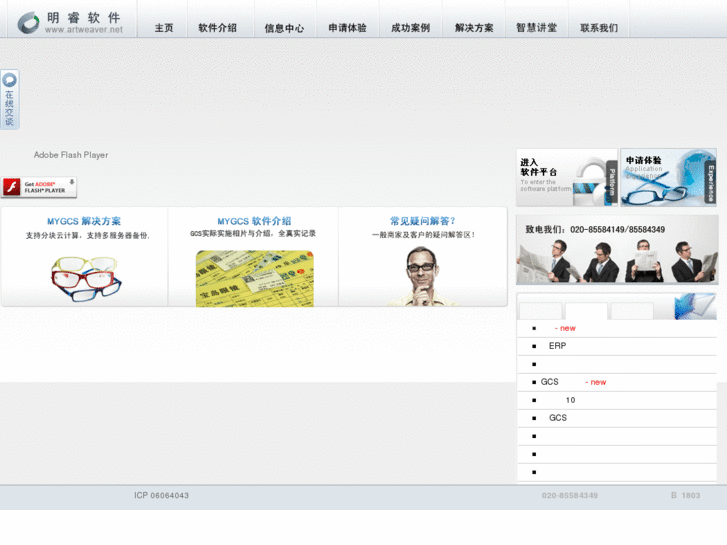Open the 申请体验 Experience banner
This screenshot has height=545, width=727.
tap(668, 177)
